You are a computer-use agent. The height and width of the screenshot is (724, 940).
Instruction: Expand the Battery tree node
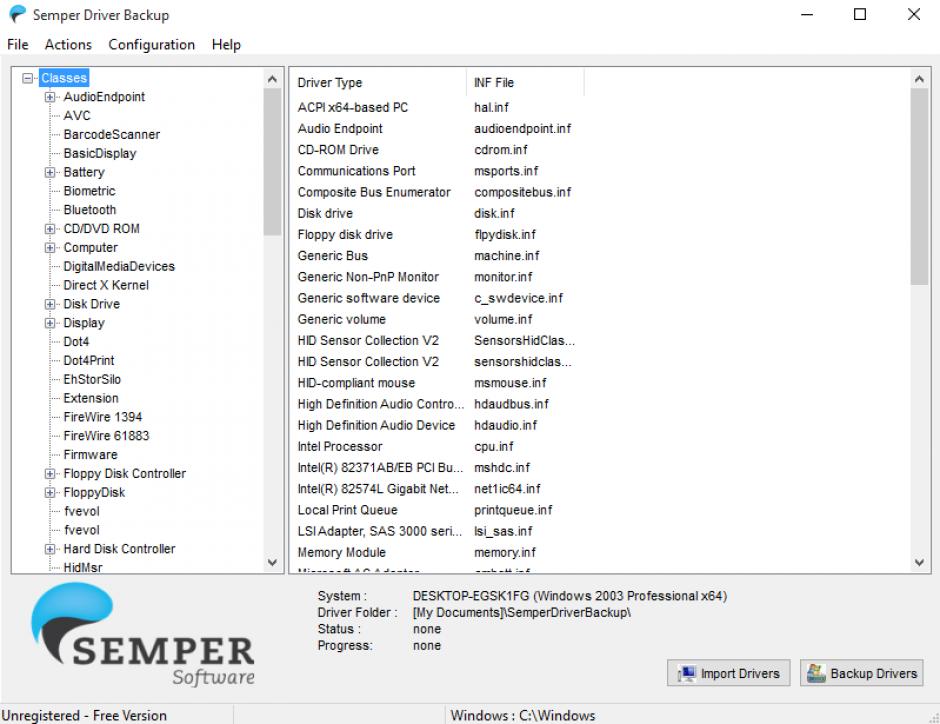tap(50, 173)
